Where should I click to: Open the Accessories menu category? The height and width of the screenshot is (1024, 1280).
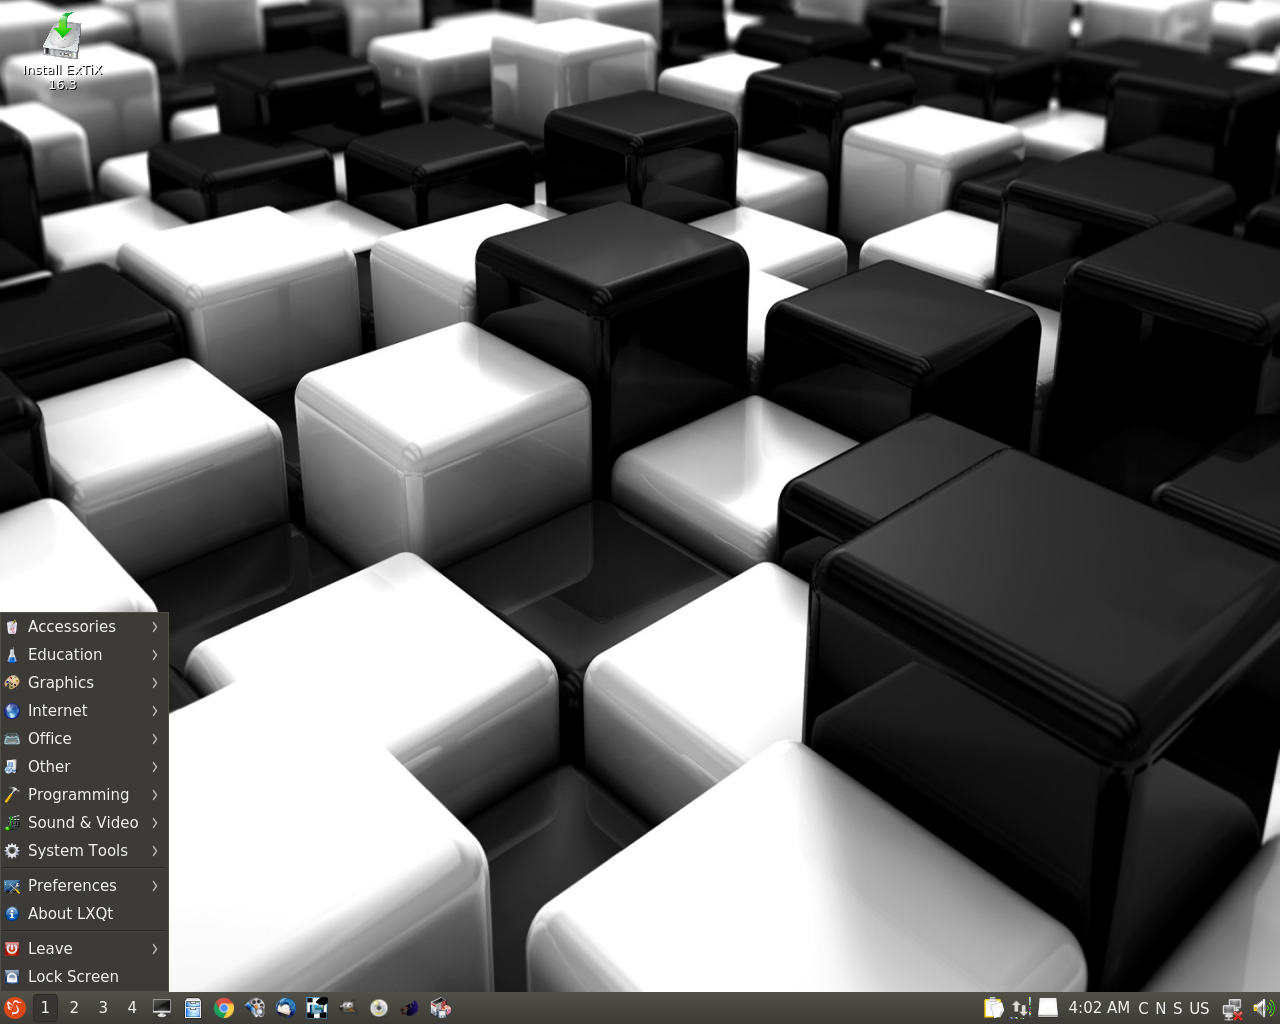click(x=84, y=627)
